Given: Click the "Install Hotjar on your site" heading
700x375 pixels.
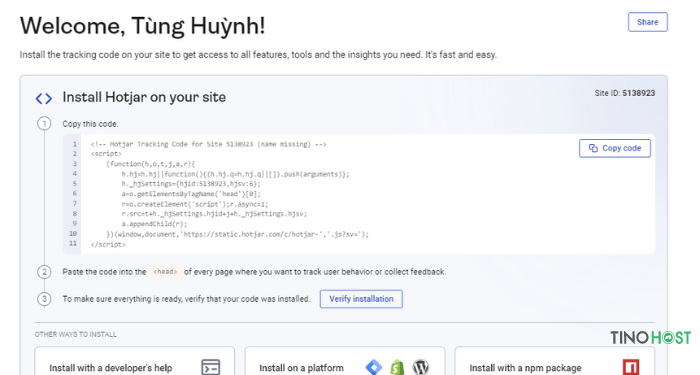Looking at the screenshot, I should [x=144, y=97].
